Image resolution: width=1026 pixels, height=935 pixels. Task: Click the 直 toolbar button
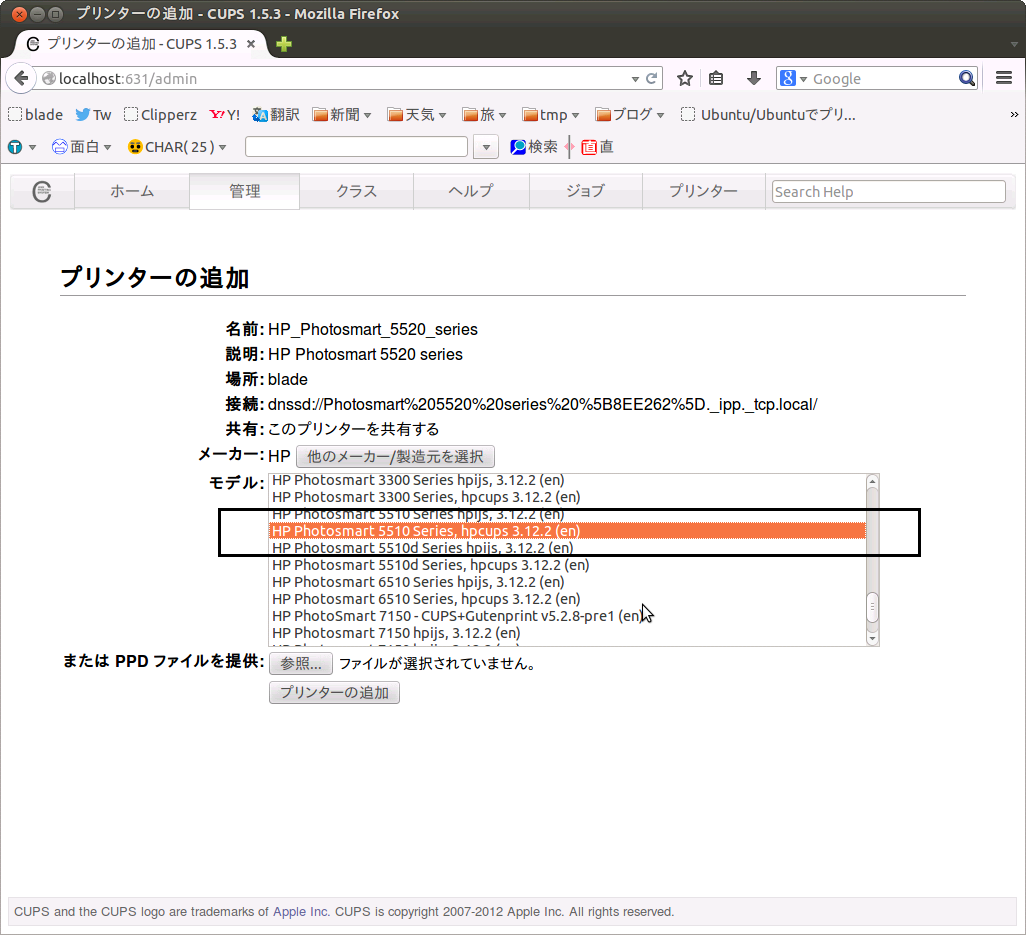point(597,147)
